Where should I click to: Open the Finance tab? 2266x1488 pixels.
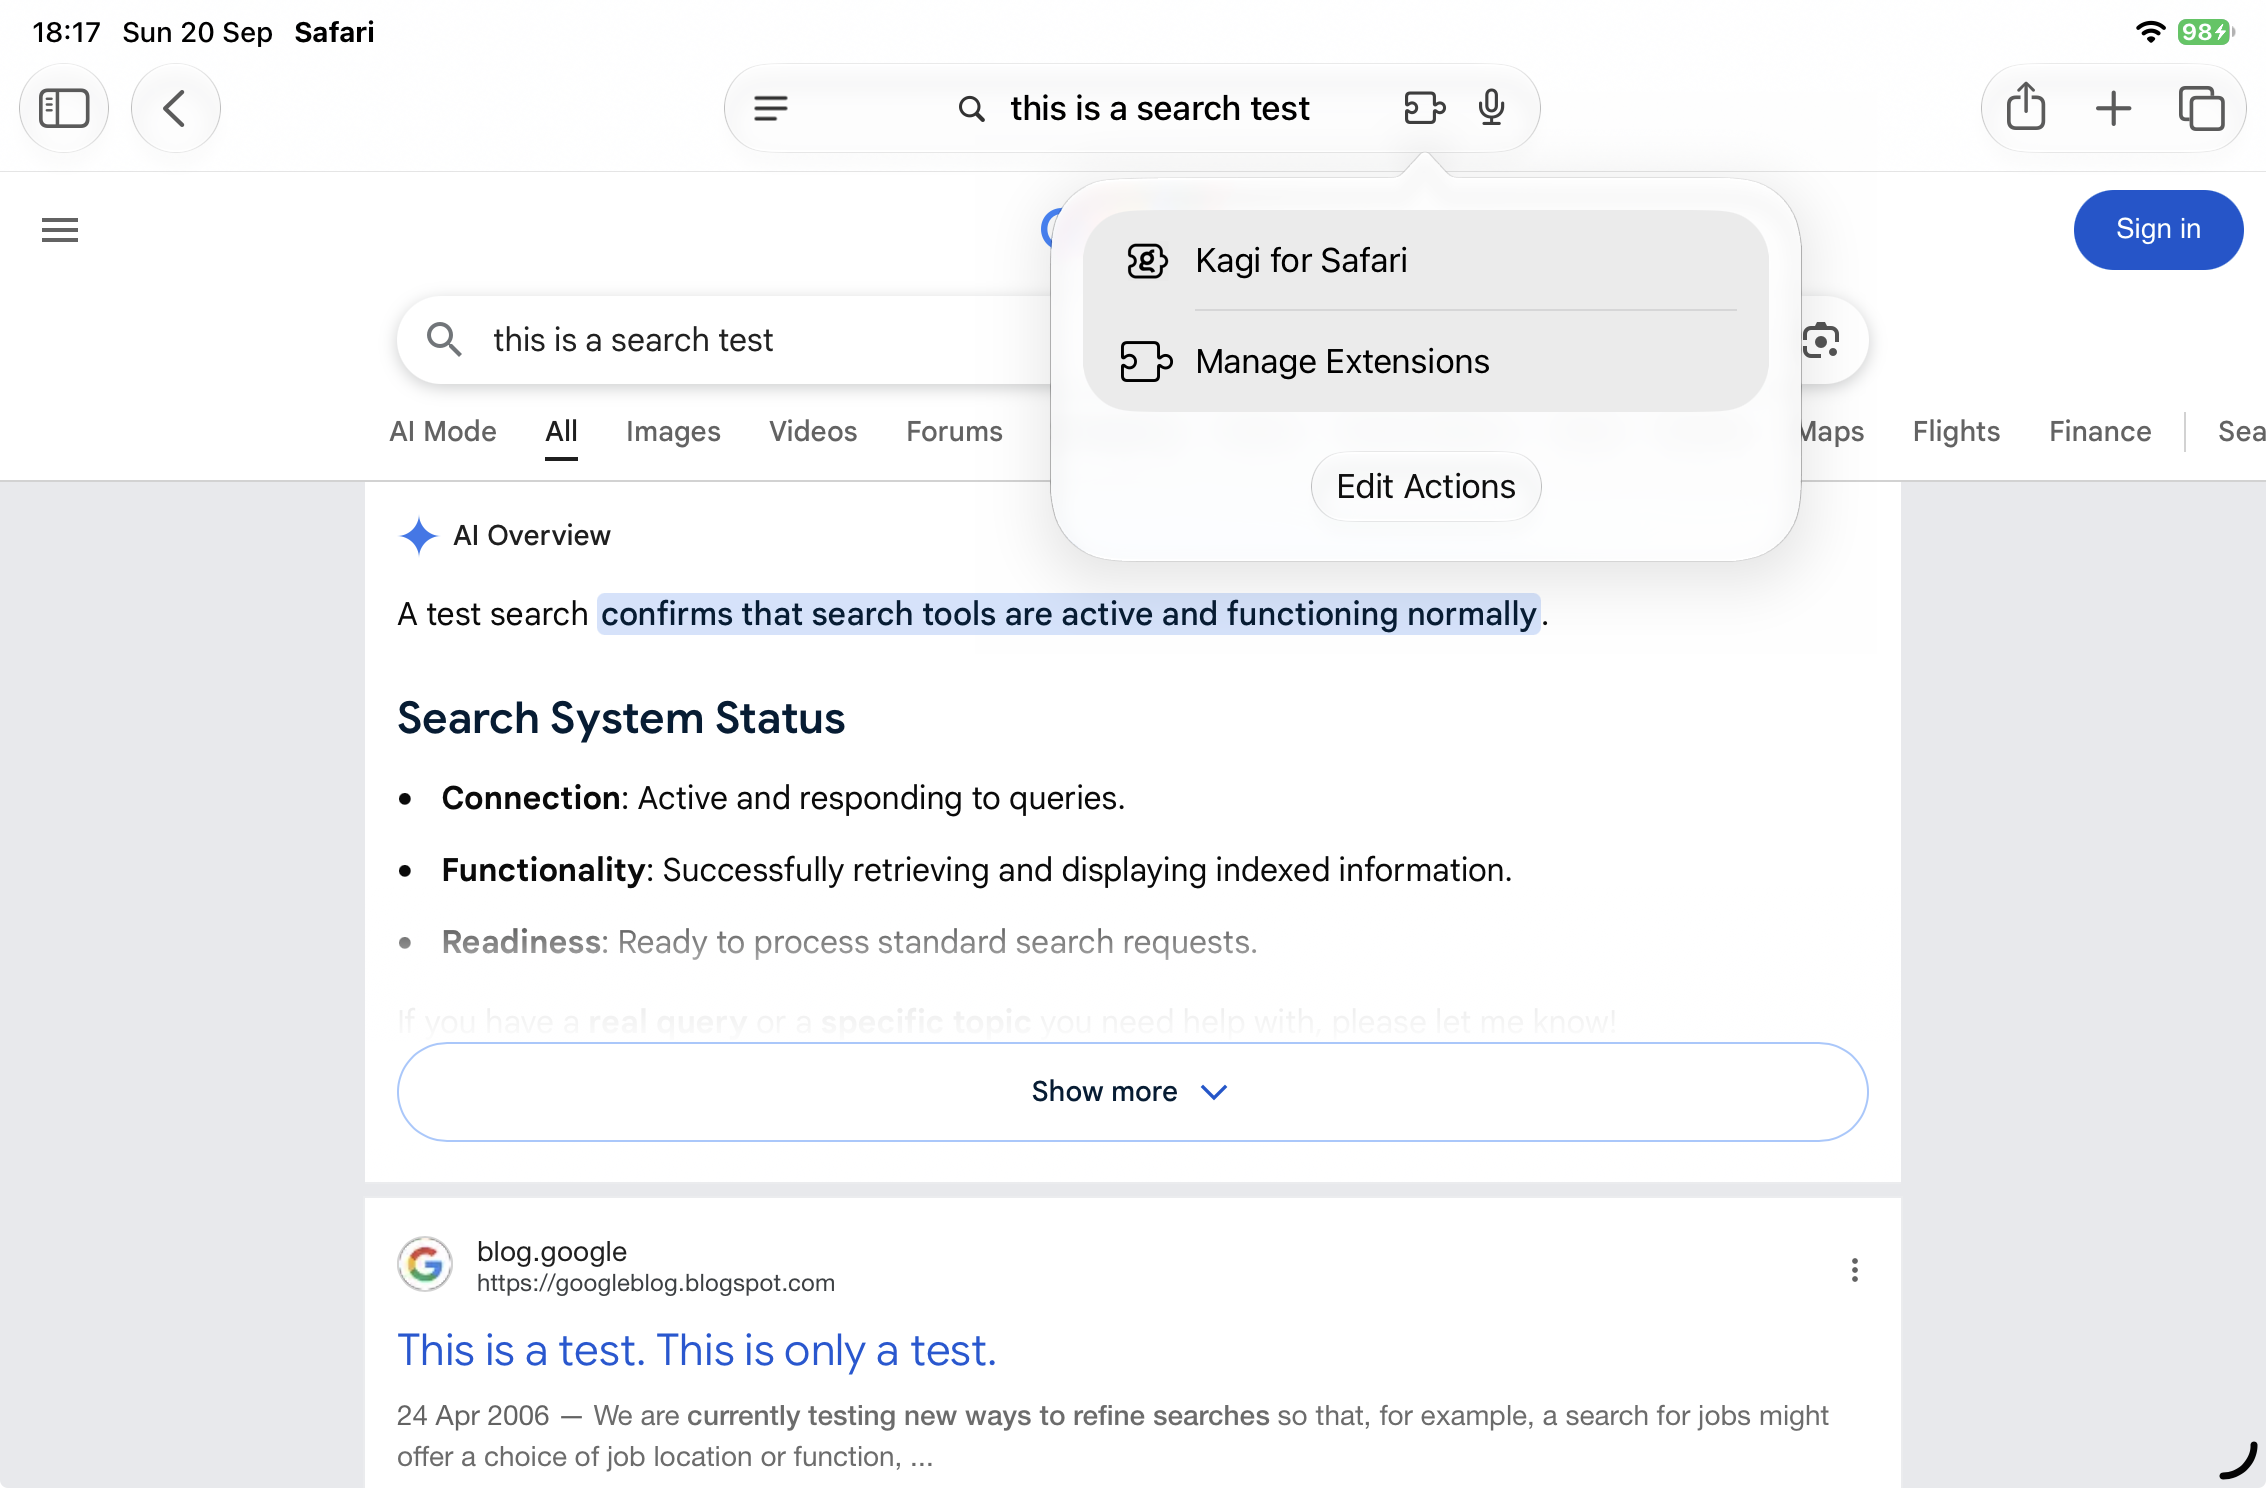[2100, 432]
